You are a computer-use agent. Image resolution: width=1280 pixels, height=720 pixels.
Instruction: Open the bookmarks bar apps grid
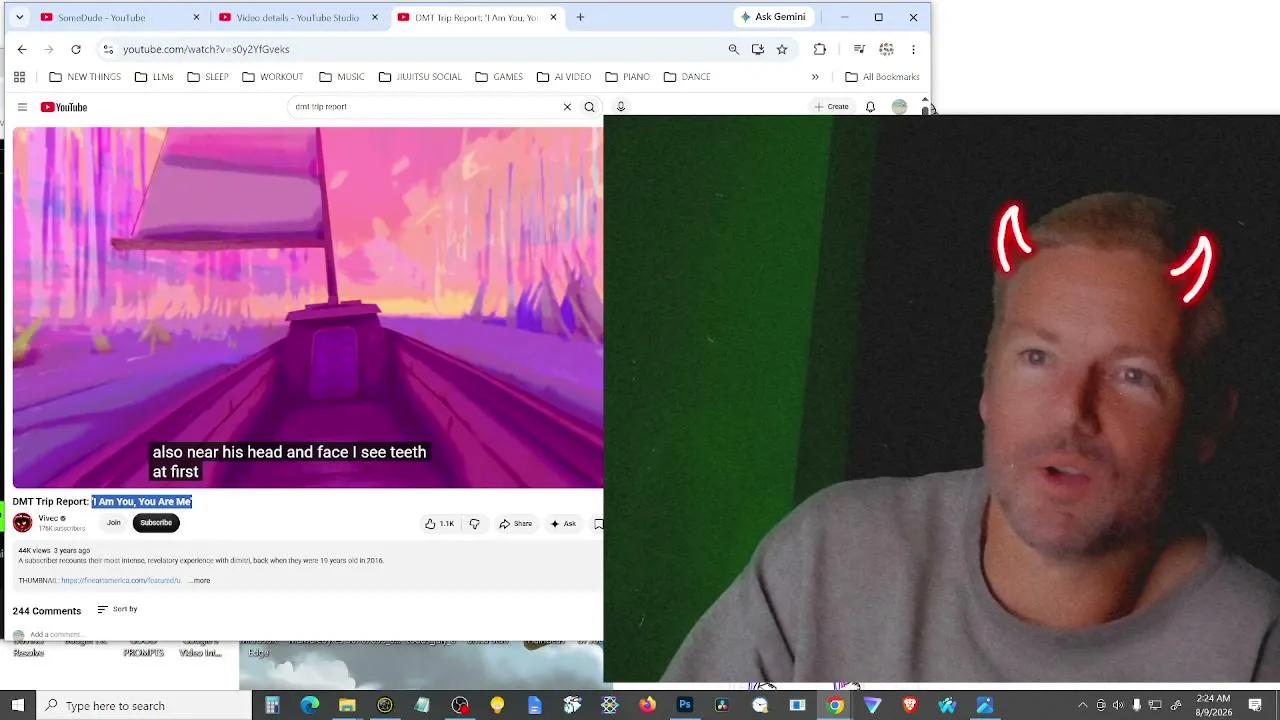pyautogui.click(x=19, y=77)
